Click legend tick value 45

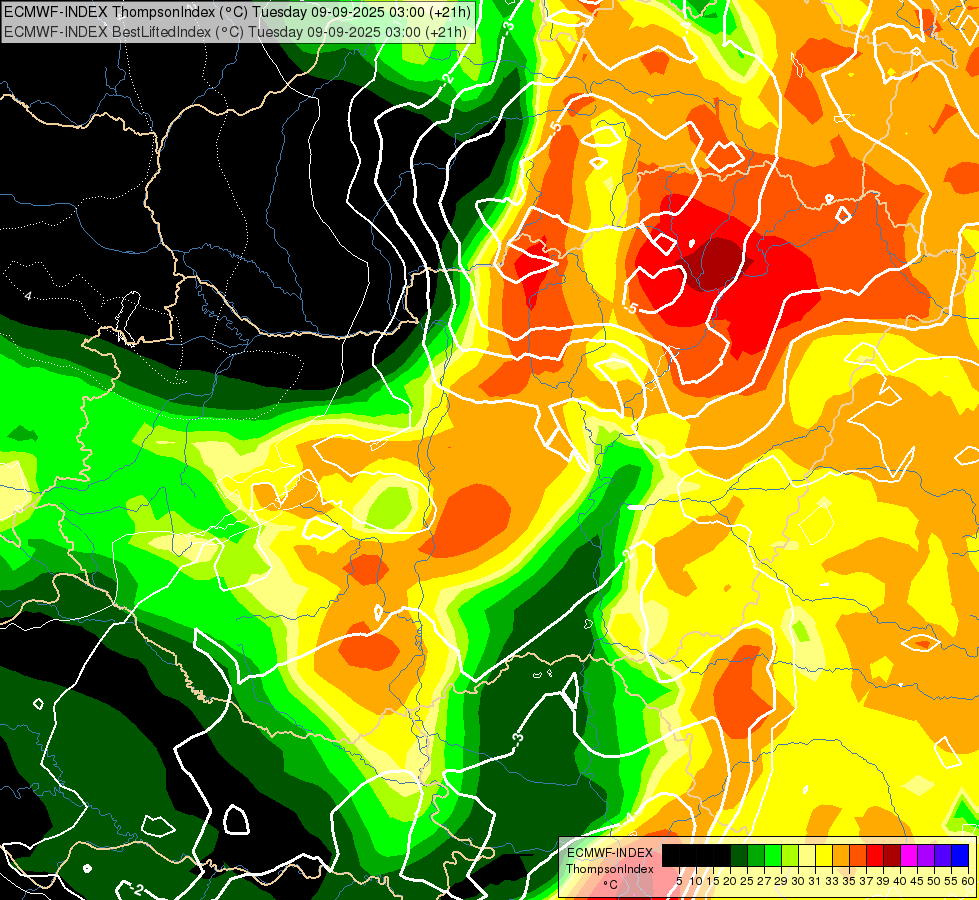[918, 881]
